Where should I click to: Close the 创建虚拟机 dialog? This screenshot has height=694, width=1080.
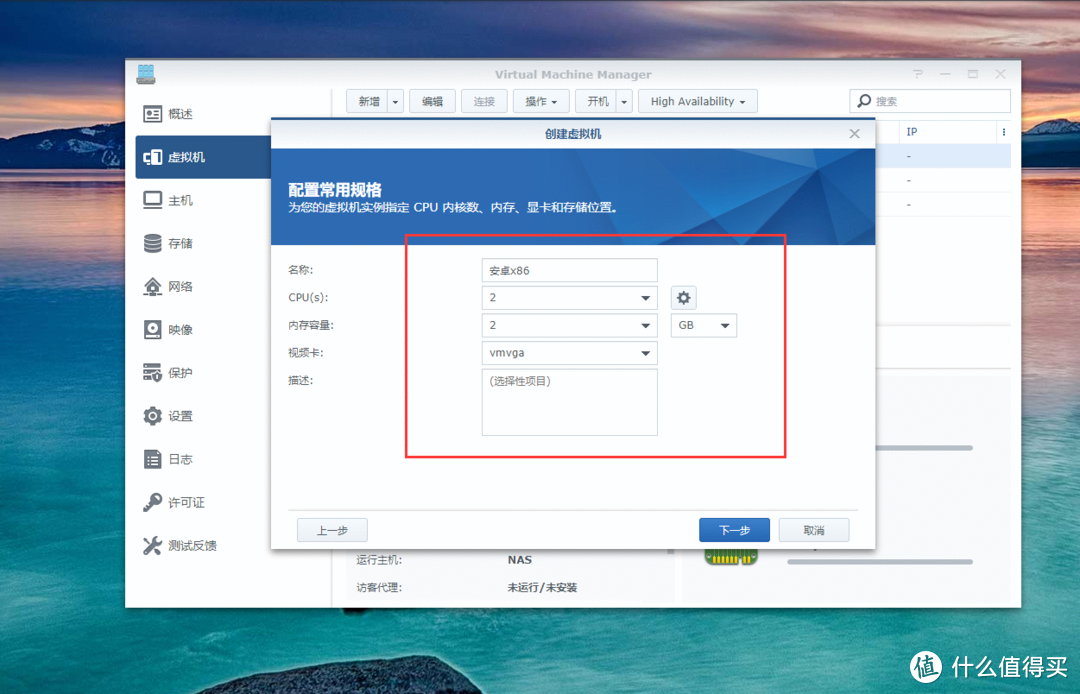coord(854,134)
